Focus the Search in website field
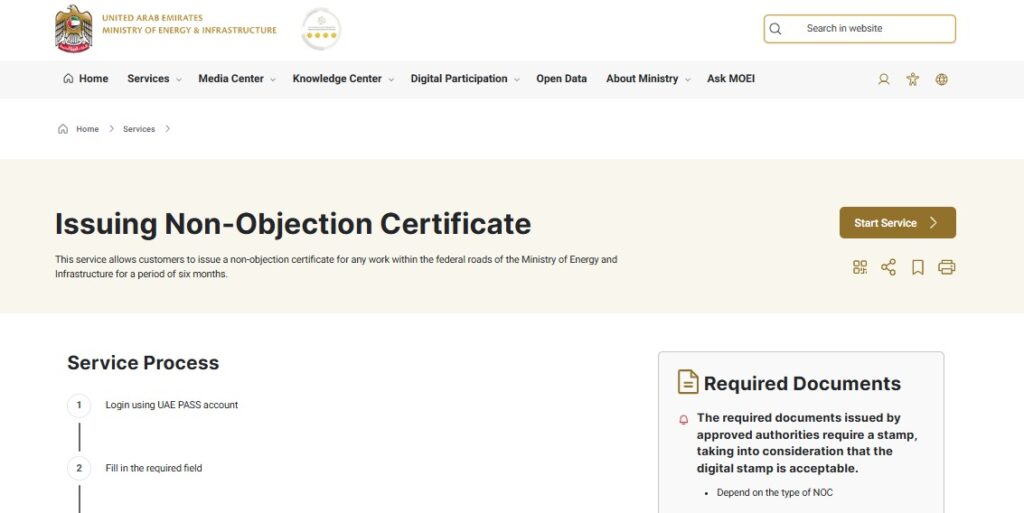Screen dimensions: 1024x513 [859, 29]
